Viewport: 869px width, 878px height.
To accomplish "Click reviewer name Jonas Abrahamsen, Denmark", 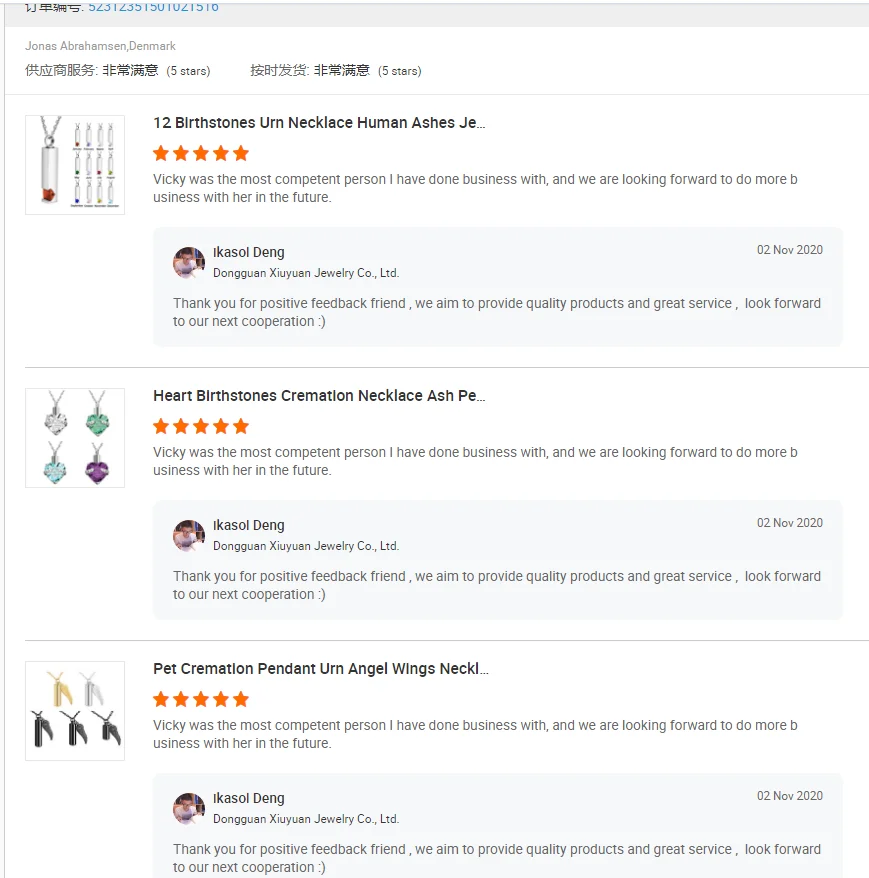I will [100, 46].
